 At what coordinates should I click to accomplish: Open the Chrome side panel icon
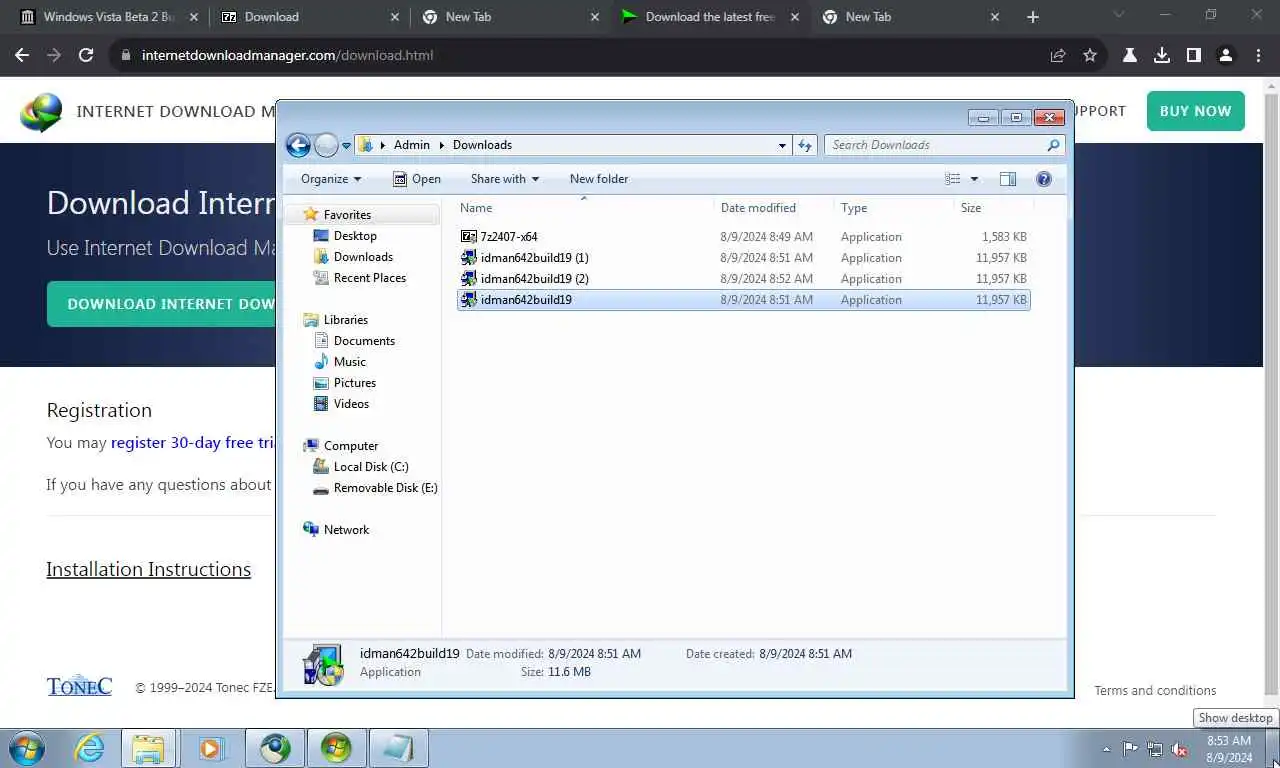(x=1194, y=55)
